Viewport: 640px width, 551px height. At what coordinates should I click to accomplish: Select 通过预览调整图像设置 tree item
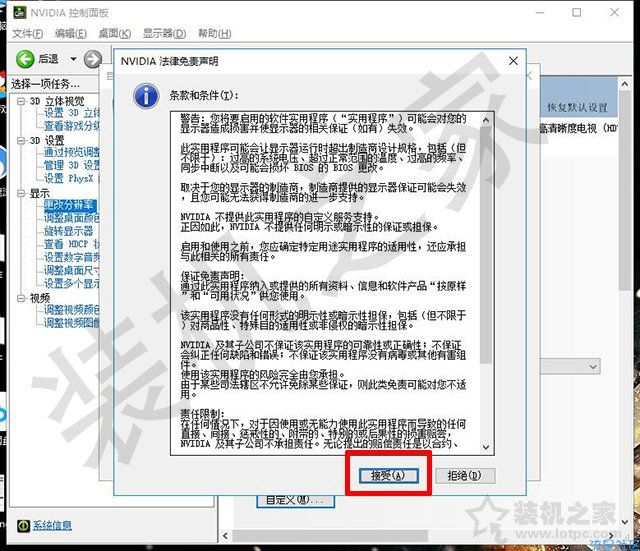point(71,152)
